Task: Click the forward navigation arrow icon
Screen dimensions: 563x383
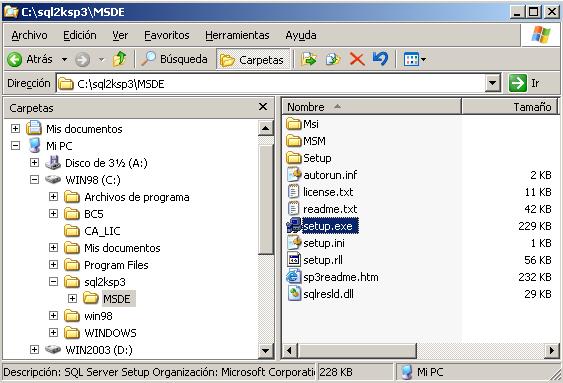Action: (x=82, y=59)
